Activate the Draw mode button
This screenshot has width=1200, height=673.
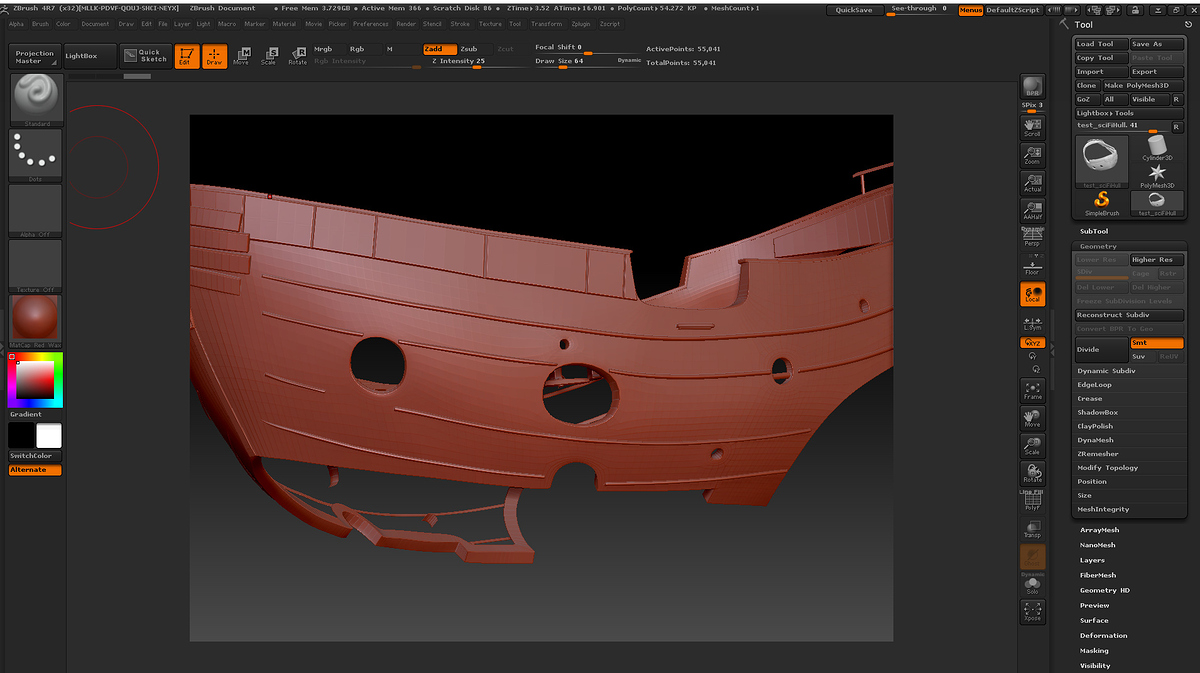coord(214,57)
